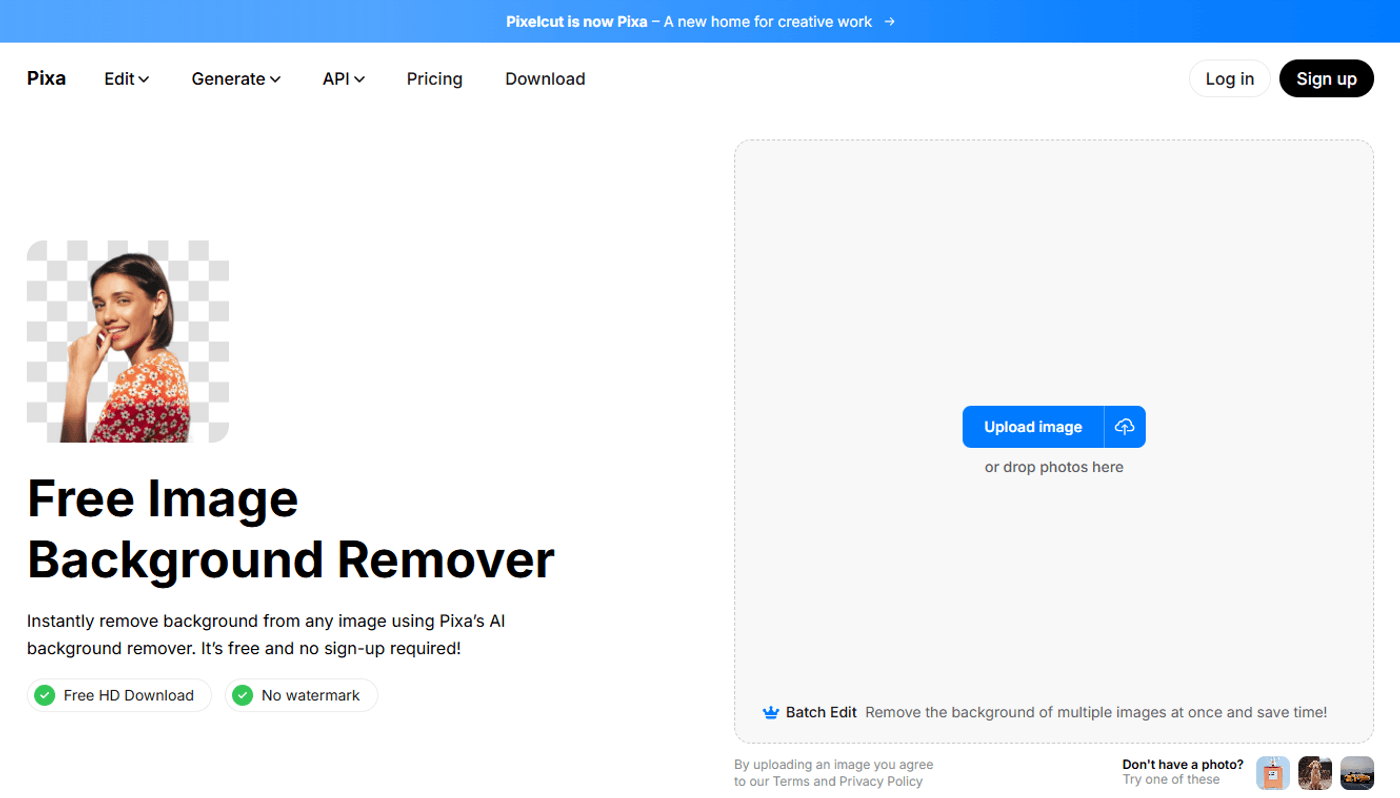Expand the Edit dropdown menu
The width and height of the screenshot is (1400, 798).
coord(126,79)
